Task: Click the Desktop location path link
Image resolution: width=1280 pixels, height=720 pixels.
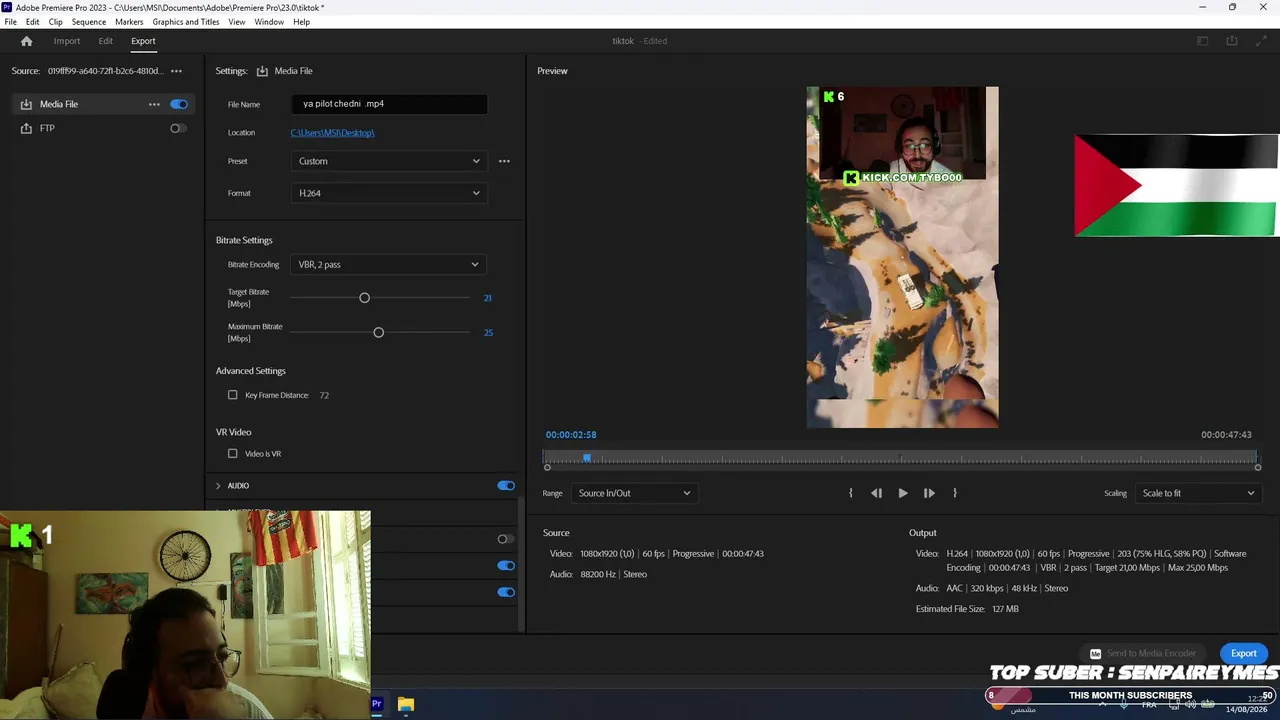Action: 332,133
